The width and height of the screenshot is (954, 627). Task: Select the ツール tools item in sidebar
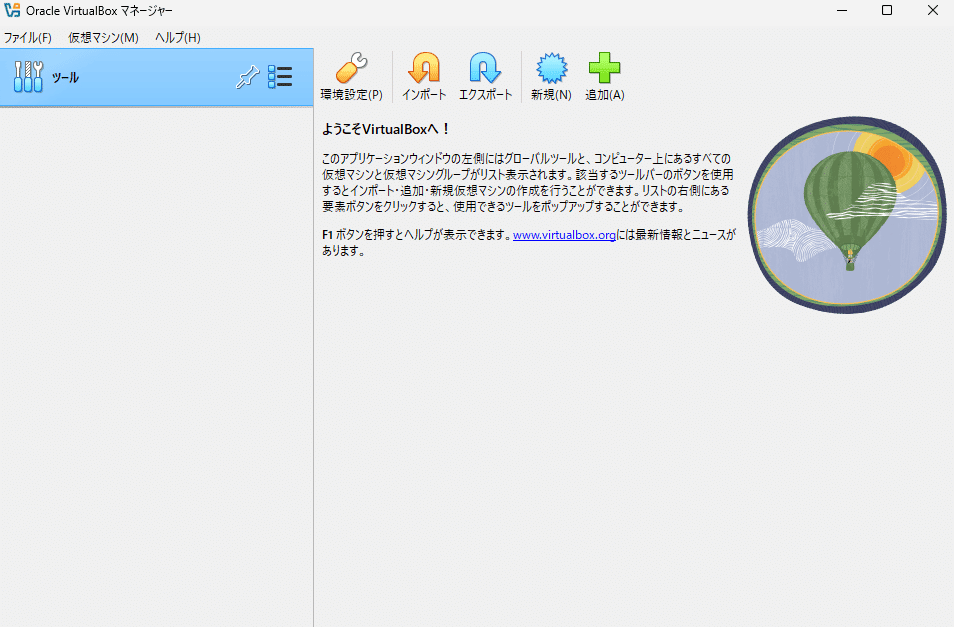click(156, 77)
